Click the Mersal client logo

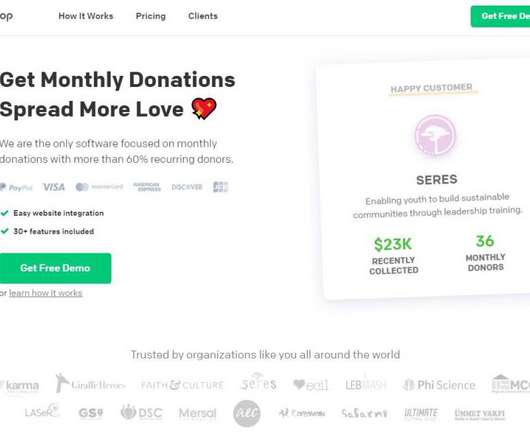[x=198, y=413]
